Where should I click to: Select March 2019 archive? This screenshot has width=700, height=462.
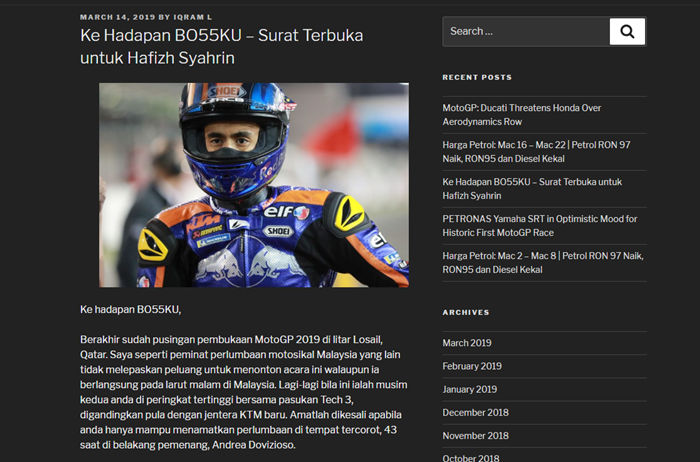pyautogui.click(x=467, y=343)
